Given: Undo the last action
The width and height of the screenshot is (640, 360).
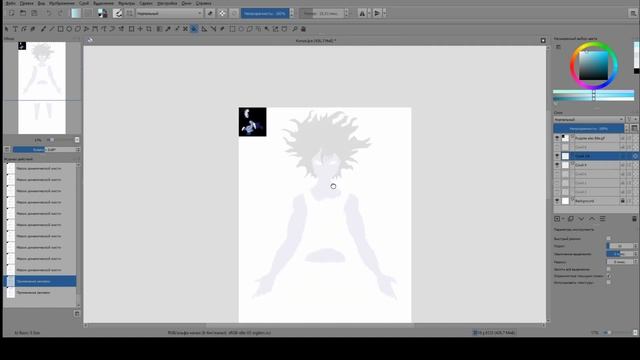Looking at the screenshot, I should [x=49, y=13].
